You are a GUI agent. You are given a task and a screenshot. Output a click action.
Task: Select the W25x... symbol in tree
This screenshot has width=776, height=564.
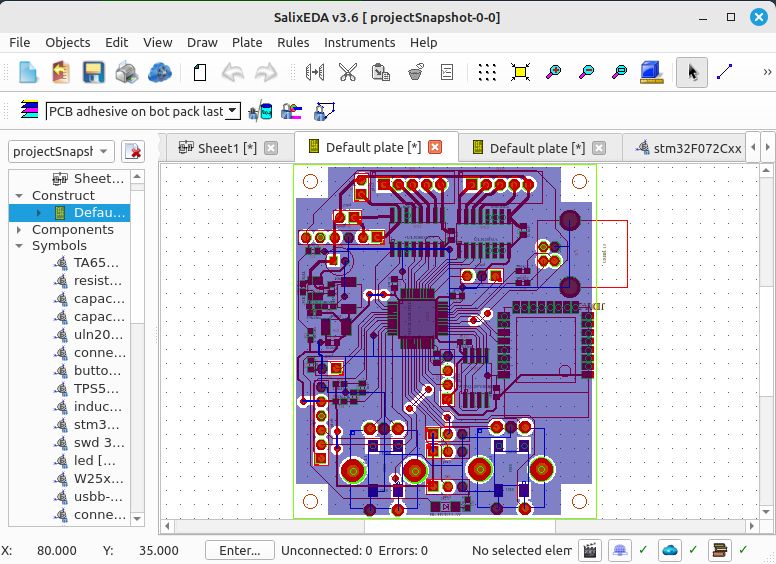click(x=98, y=478)
